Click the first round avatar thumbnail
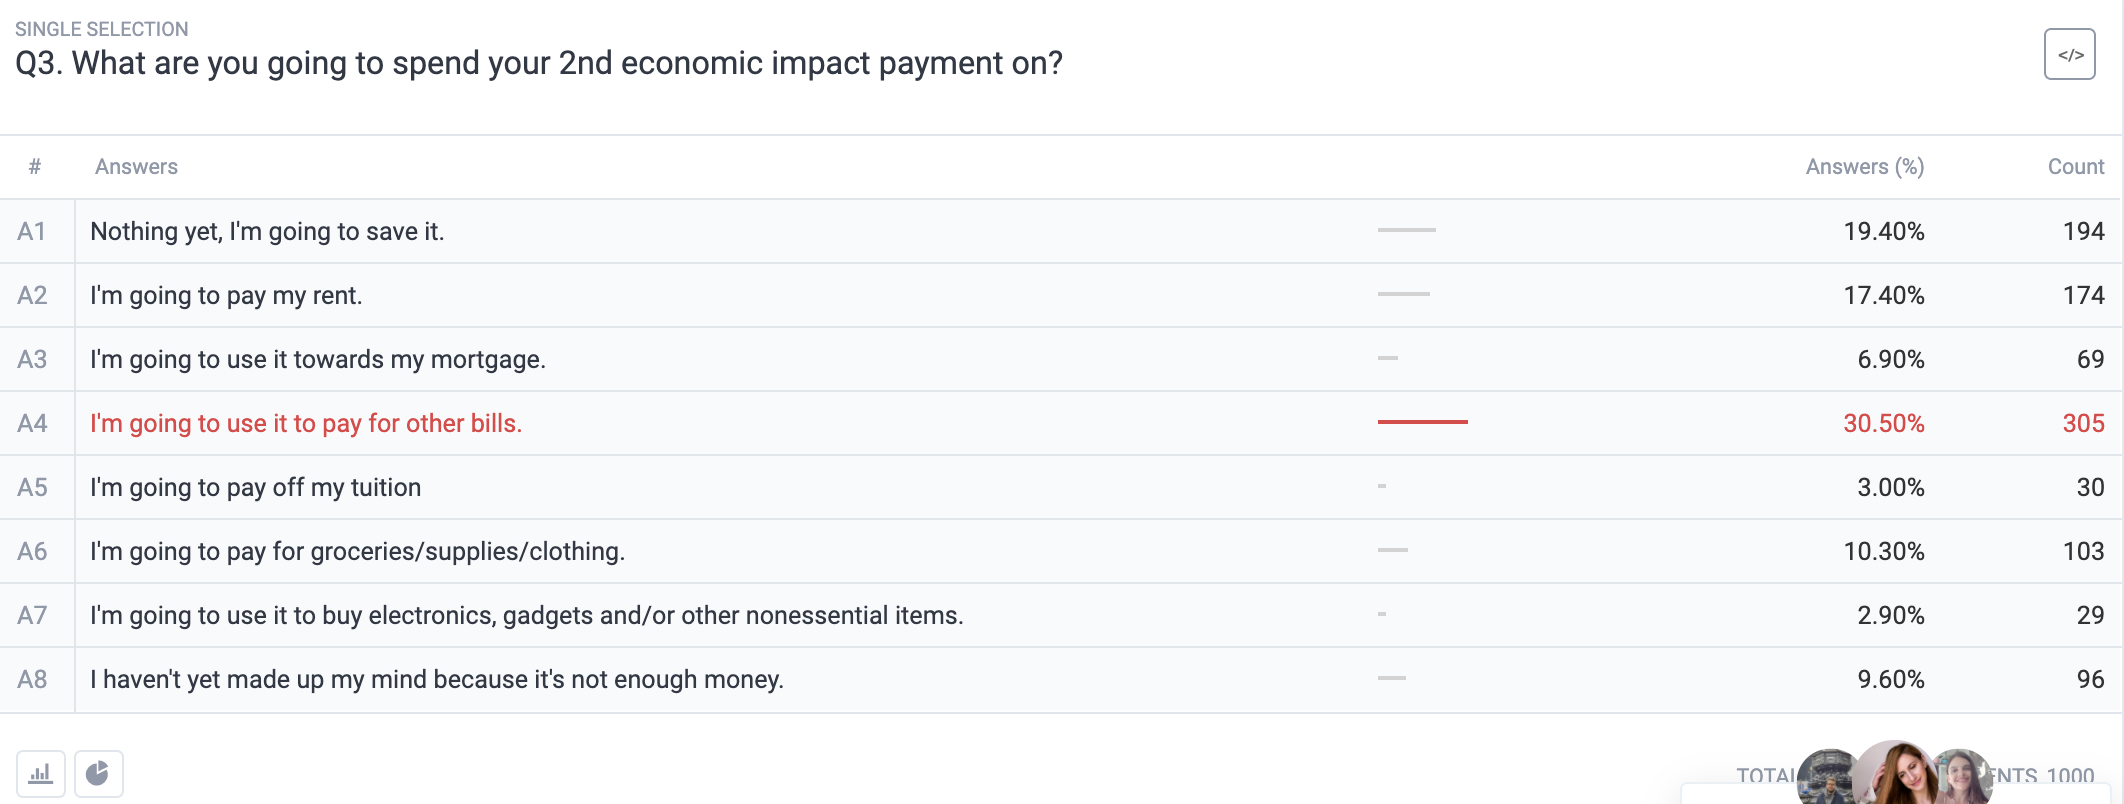 1828,777
